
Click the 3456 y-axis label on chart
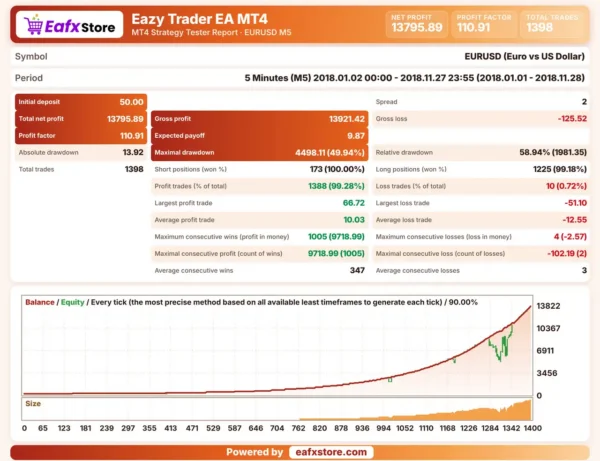(547, 373)
